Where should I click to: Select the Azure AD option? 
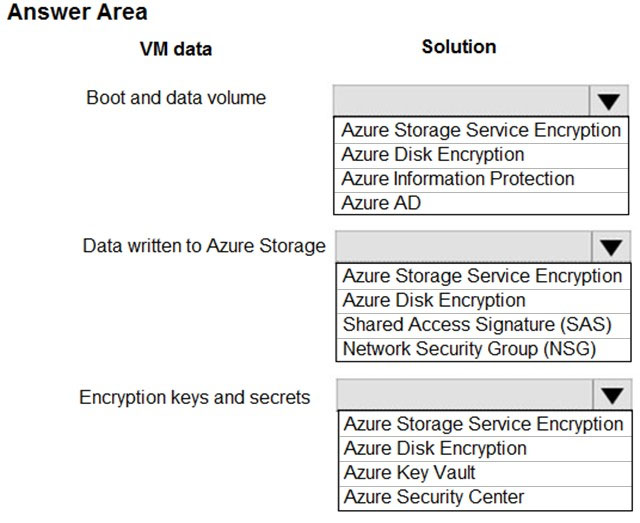(481, 203)
